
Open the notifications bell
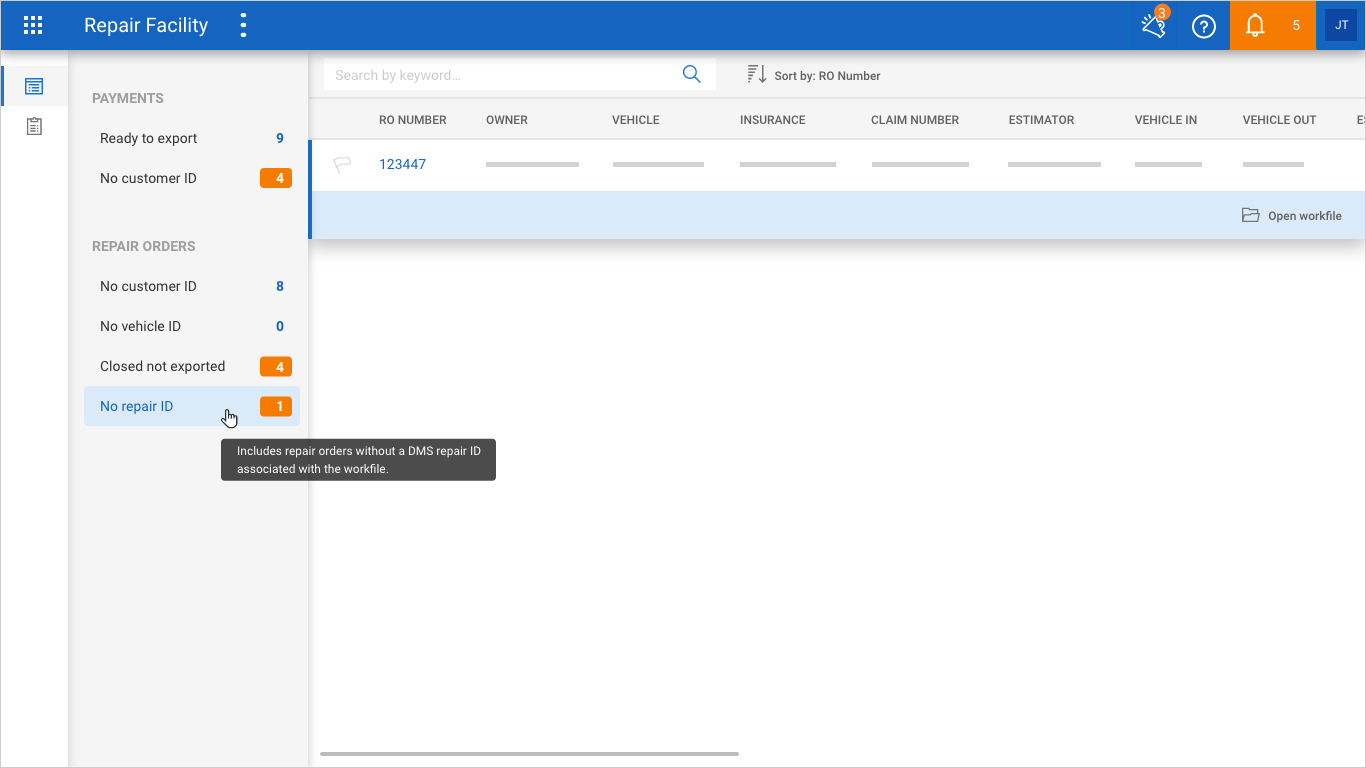(1255, 26)
